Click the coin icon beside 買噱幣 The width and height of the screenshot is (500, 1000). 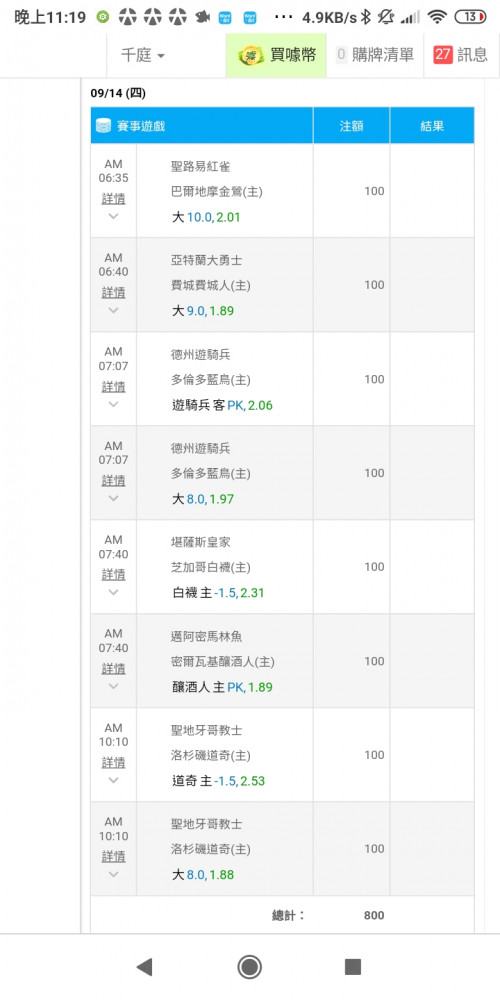pos(251,55)
